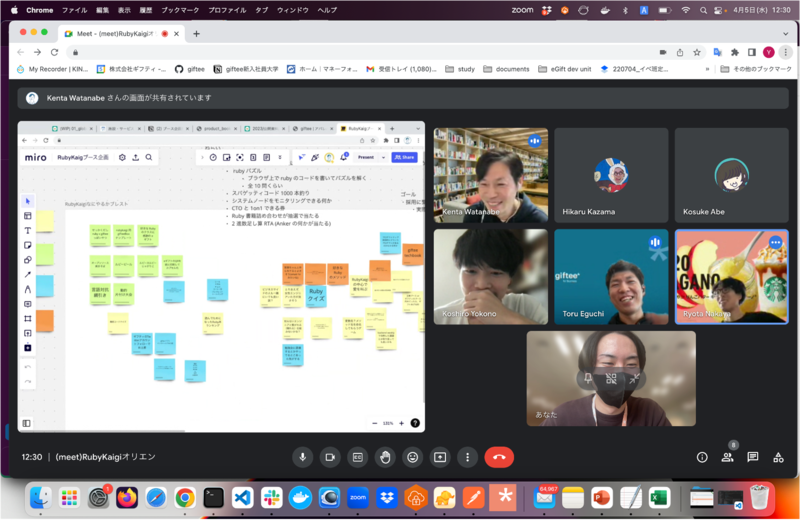Click zoom status item in menu bar

[x=522, y=10]
